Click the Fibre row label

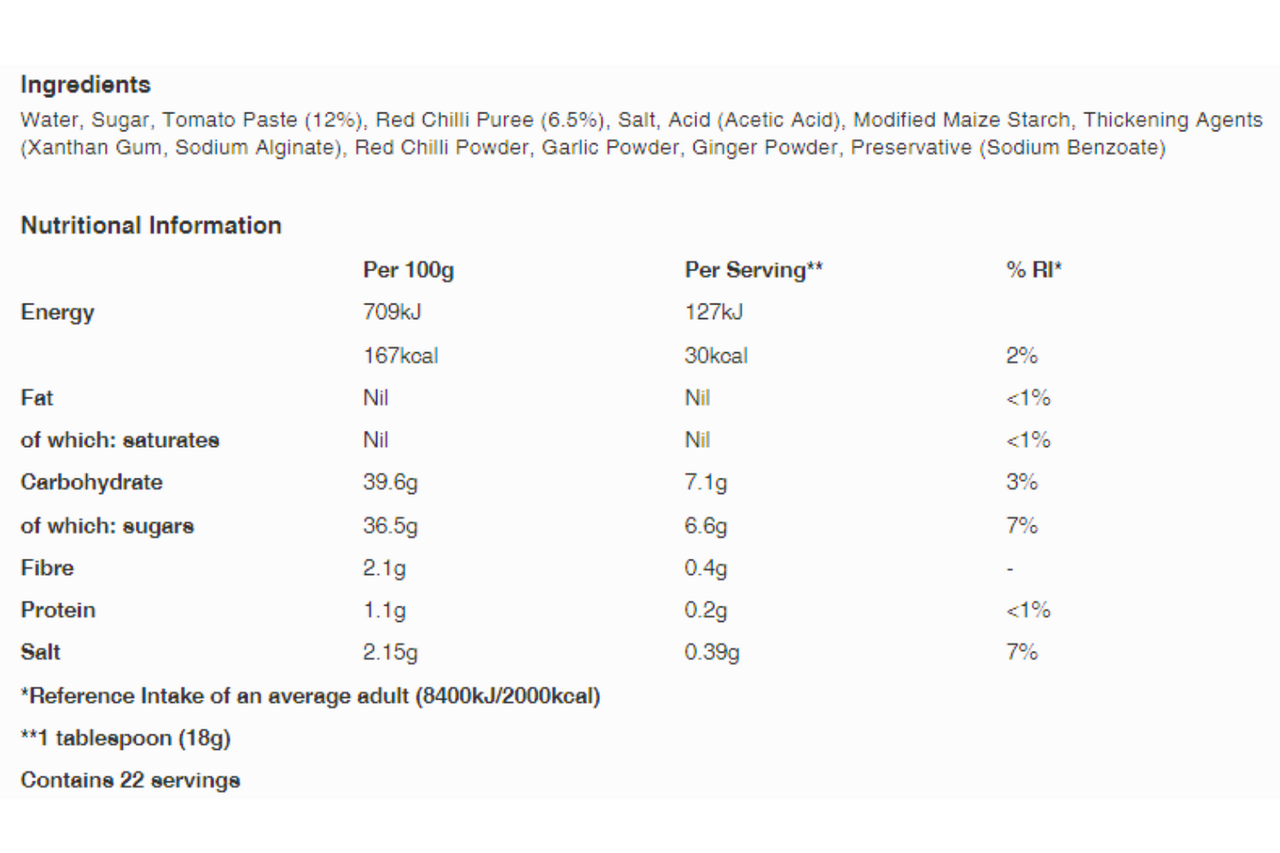pyautogui.click(x=47, y=567)
